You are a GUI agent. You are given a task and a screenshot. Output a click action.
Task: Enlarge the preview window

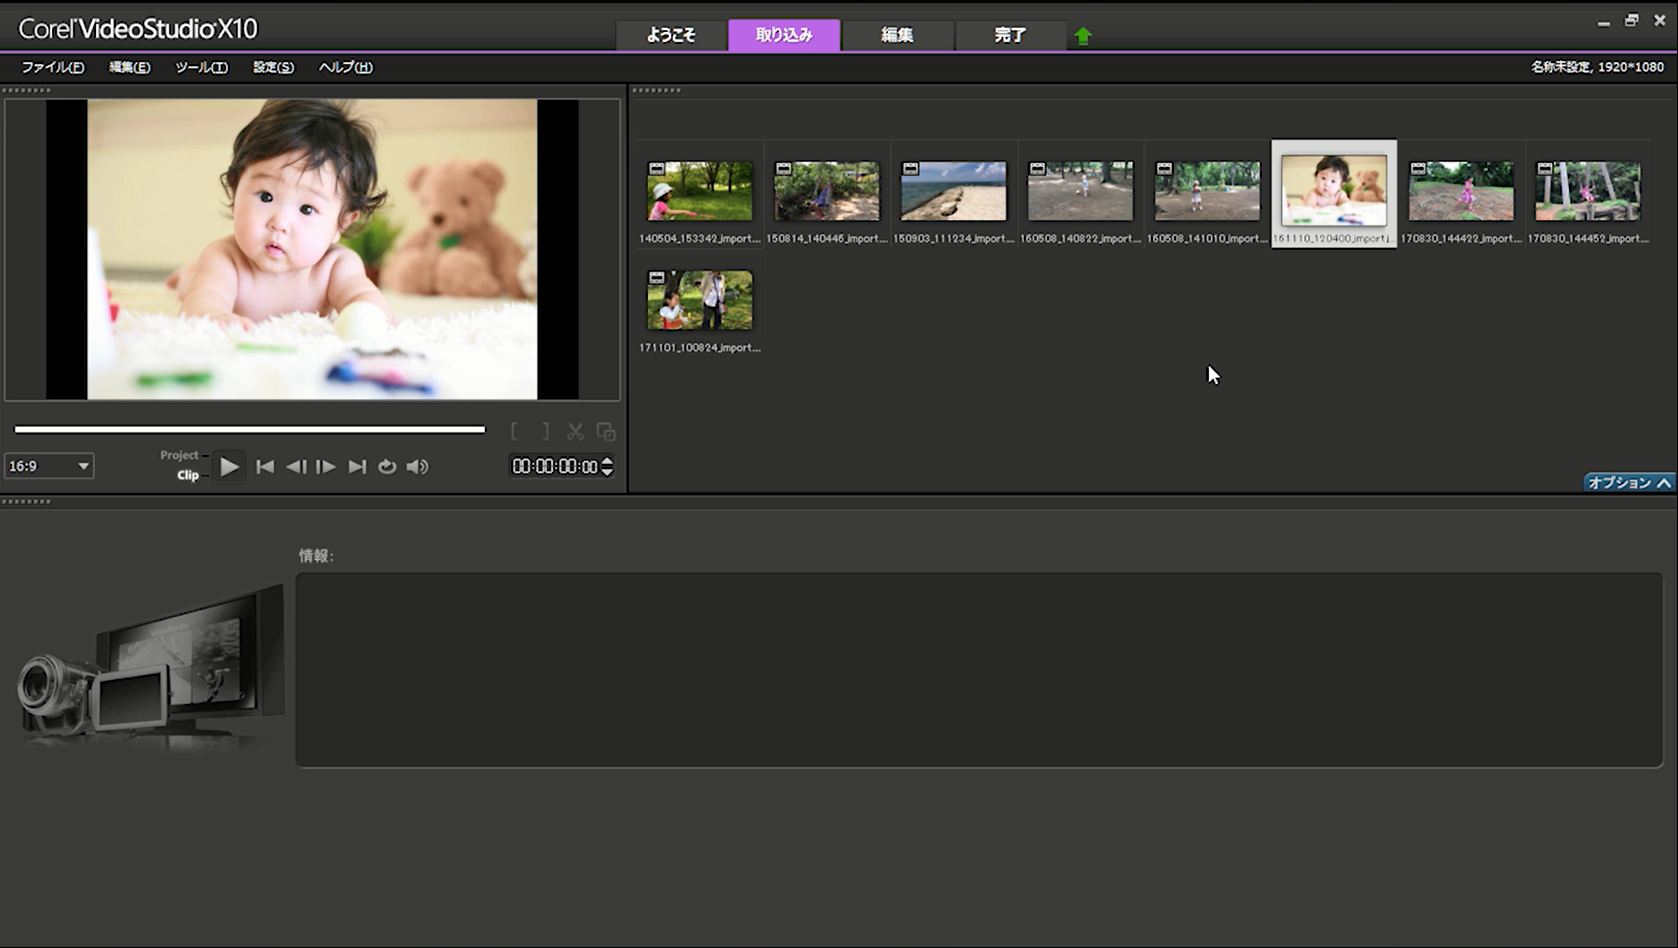point(606,432)
